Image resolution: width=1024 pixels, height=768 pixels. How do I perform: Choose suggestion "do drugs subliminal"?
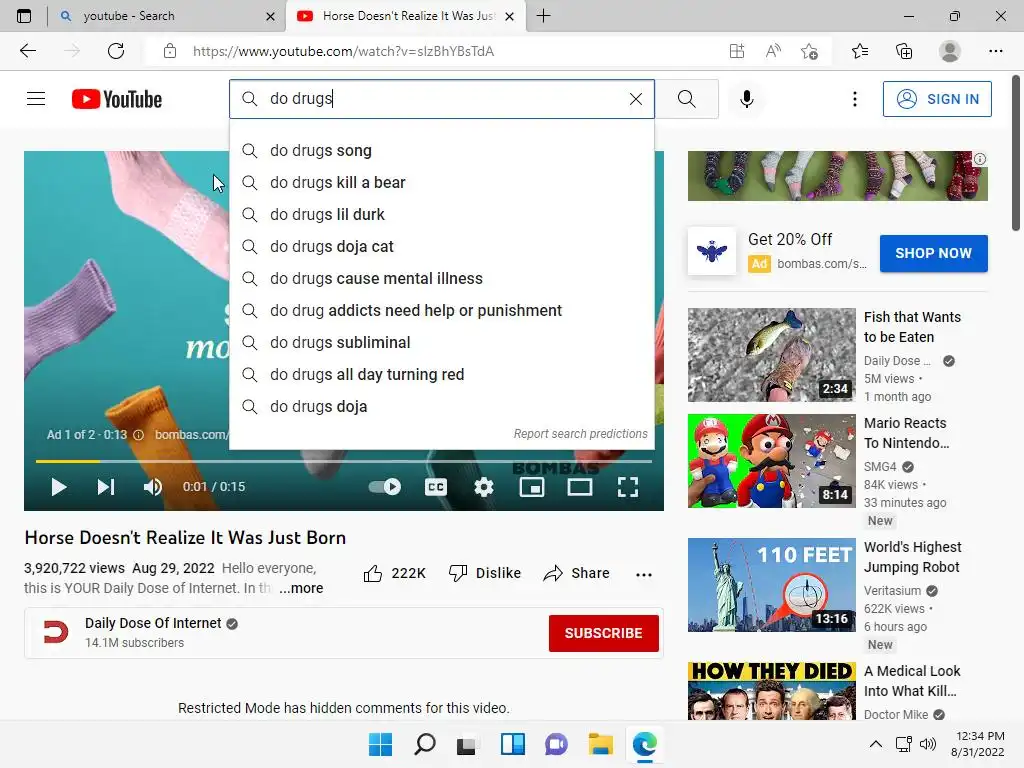[441, 342]
